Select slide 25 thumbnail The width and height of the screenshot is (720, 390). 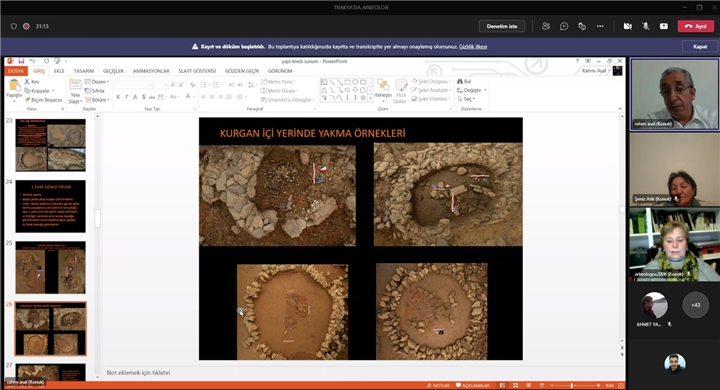click(51, 267)
